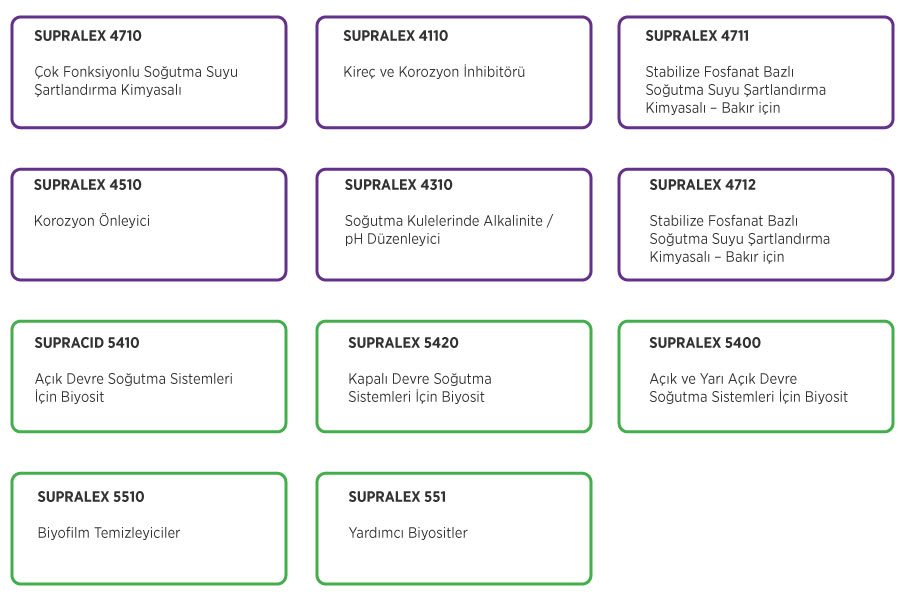
Task: Click the 'Korozyon Önleyici' description text
Action: point(92,221)
